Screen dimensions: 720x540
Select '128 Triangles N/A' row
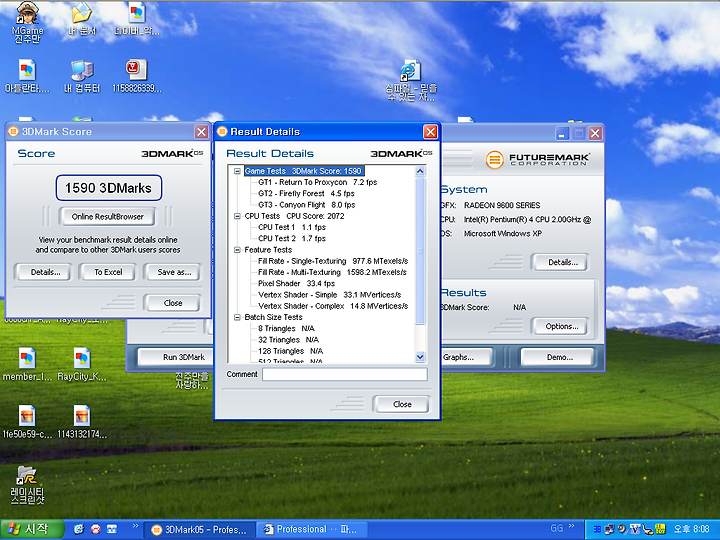[291, 351]
